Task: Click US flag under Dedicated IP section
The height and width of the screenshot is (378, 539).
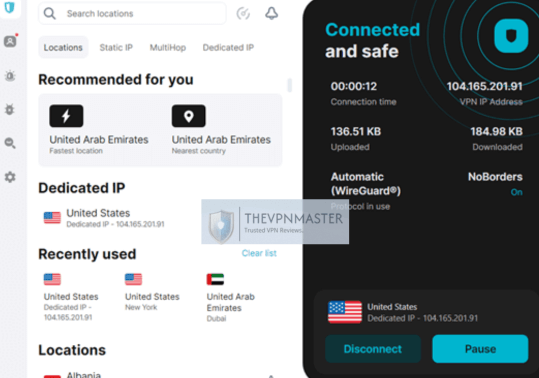Action: tap(52, 218)
